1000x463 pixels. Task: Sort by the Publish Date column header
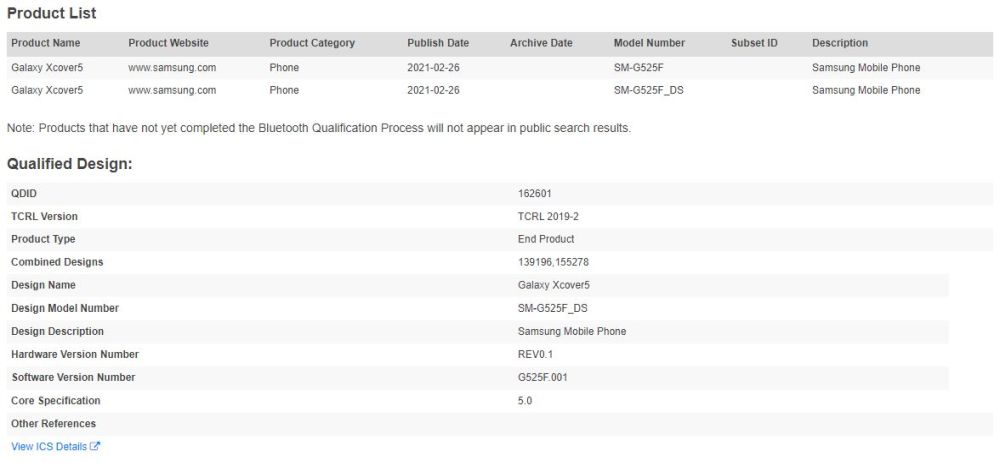(438, 43)
